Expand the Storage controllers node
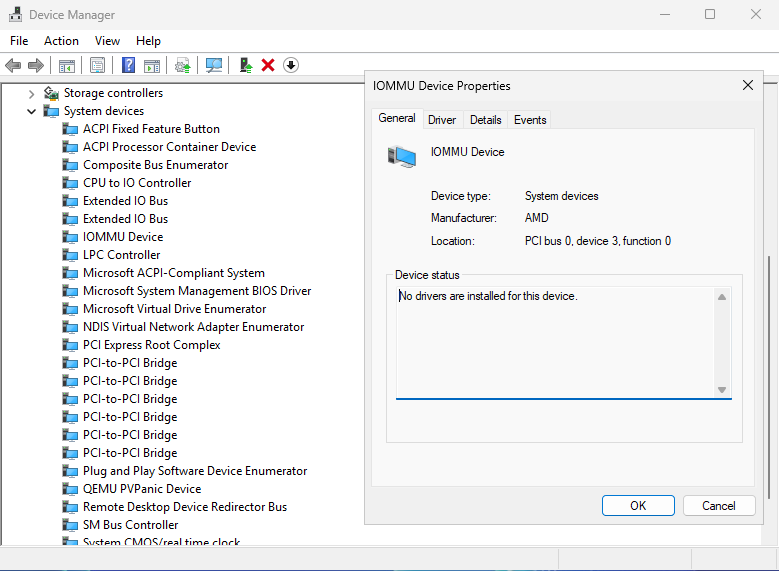The height and width of the screenshot is (571, 779). click(32, 93)
